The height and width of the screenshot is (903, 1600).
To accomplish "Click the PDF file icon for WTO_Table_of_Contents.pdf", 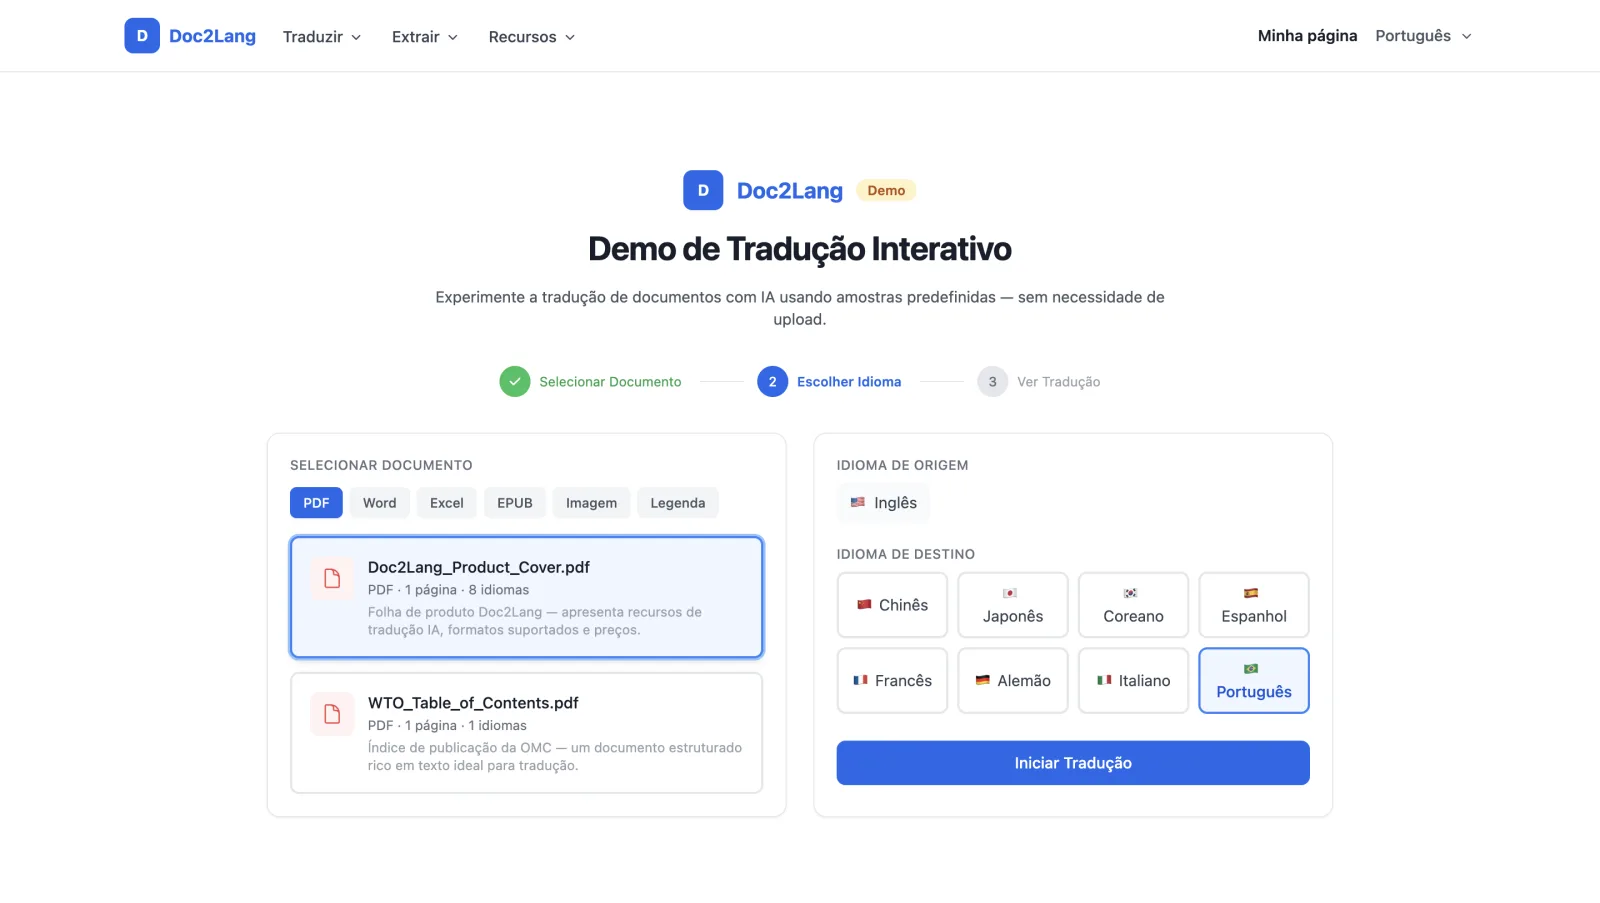I will 332,714.
